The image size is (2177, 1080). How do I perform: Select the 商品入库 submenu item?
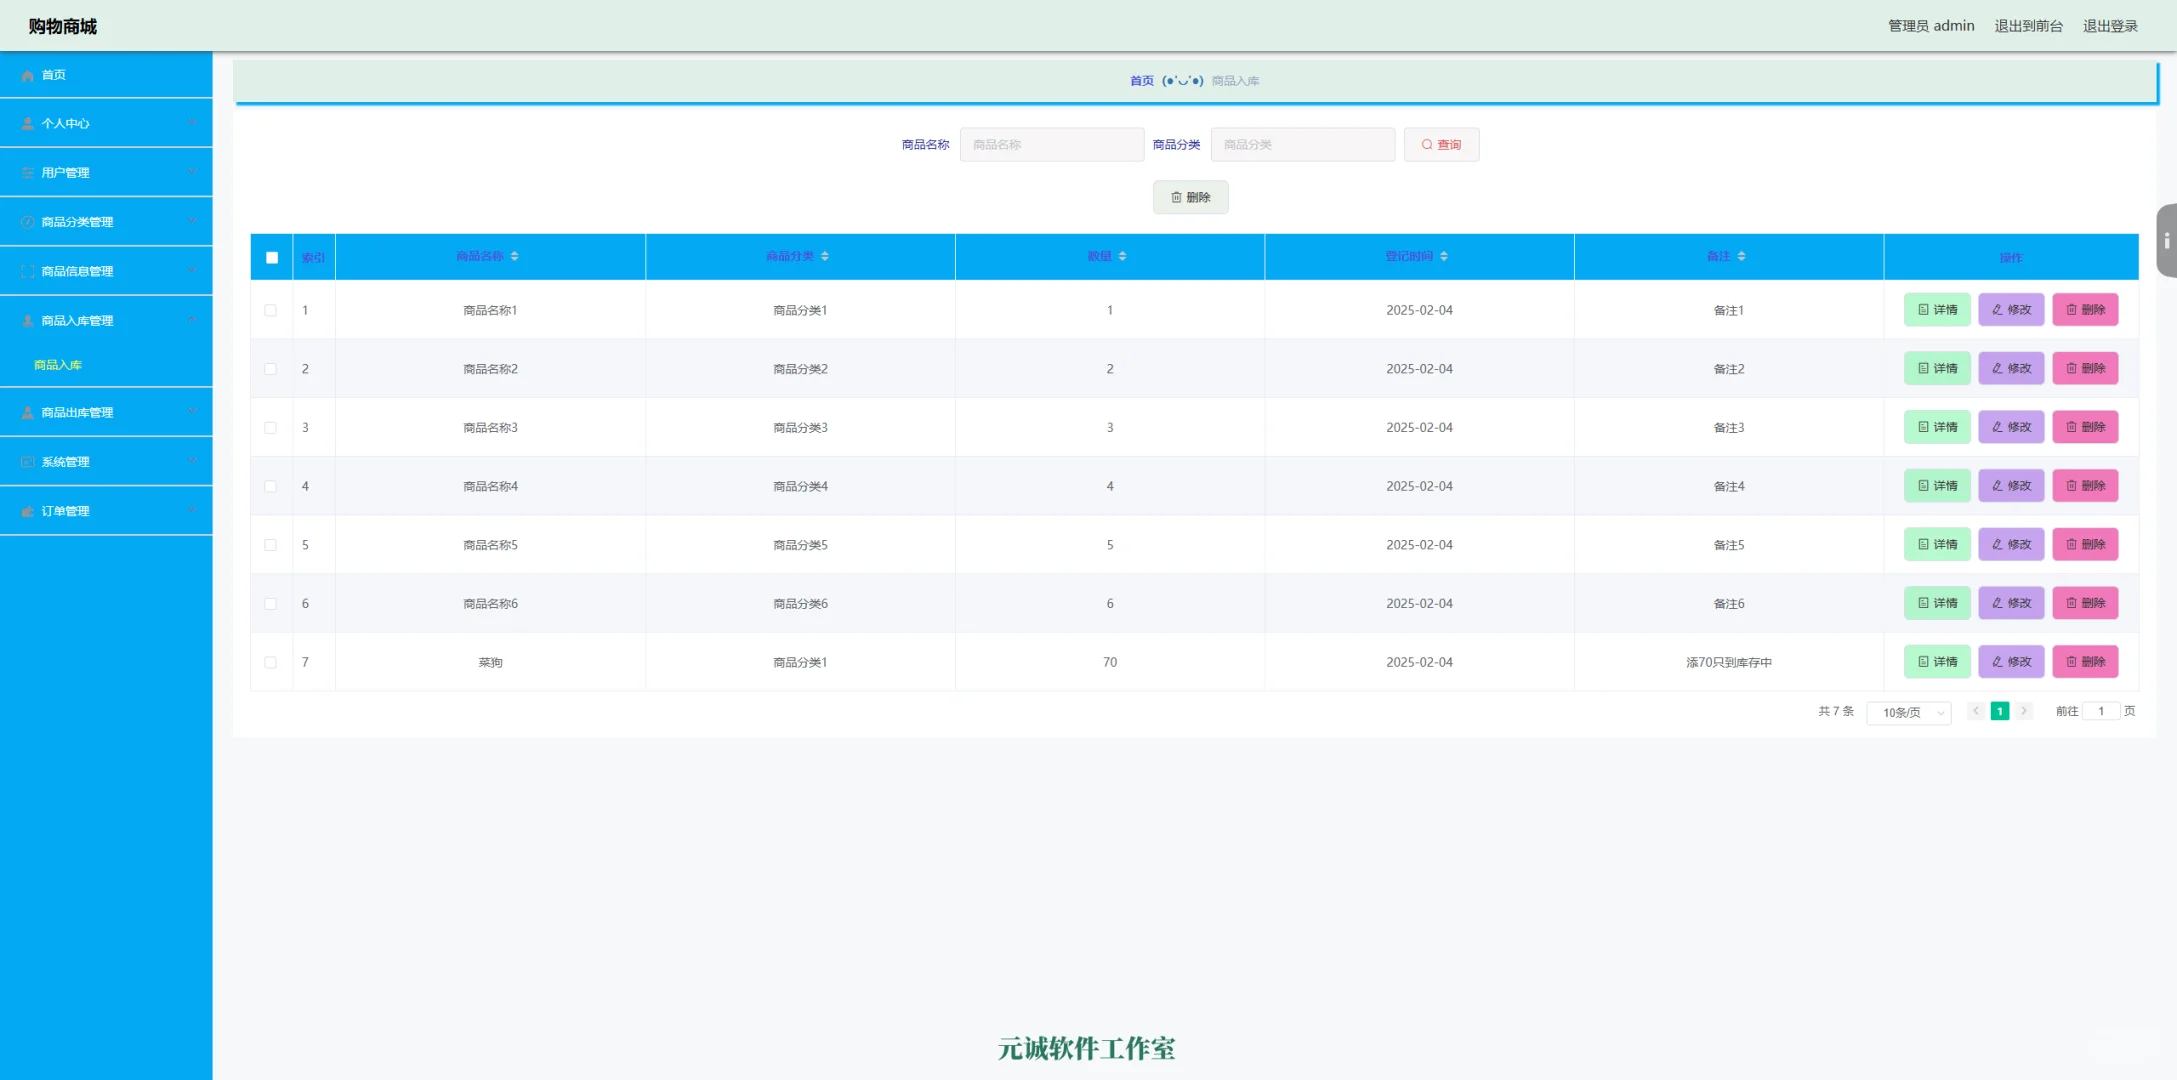58,365
